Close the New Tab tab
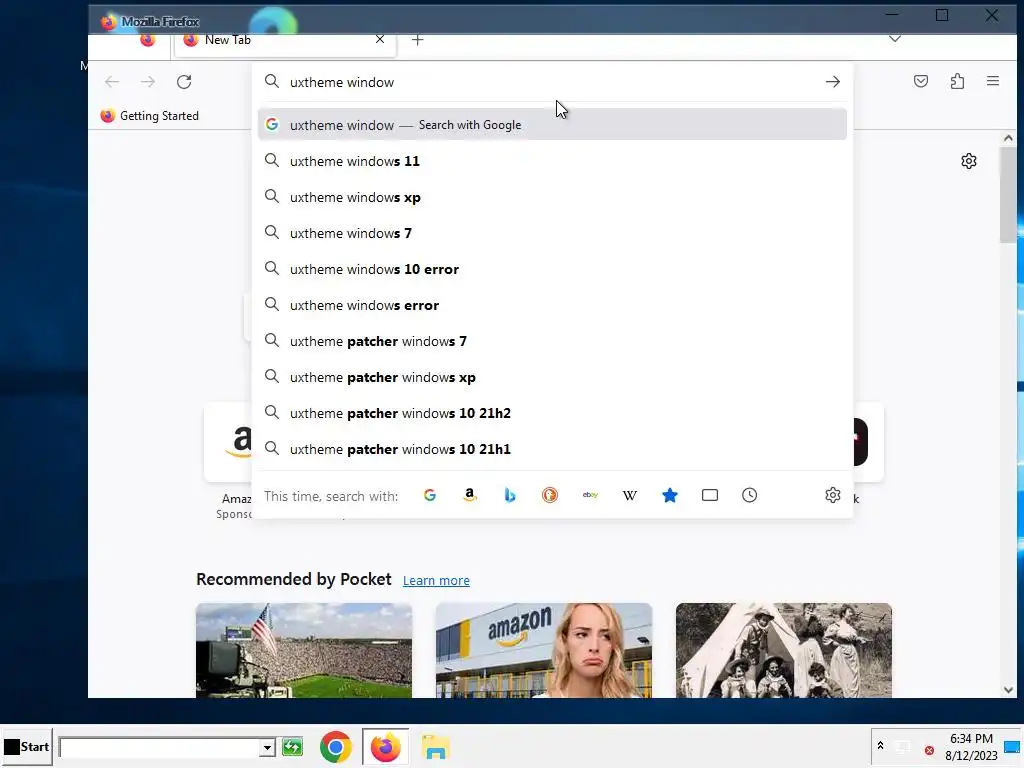 (380, 39)
